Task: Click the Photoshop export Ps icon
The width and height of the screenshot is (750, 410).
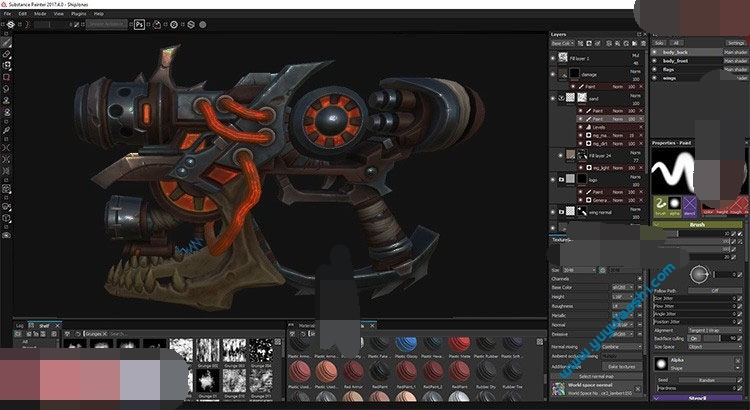Action: (139, 24)
